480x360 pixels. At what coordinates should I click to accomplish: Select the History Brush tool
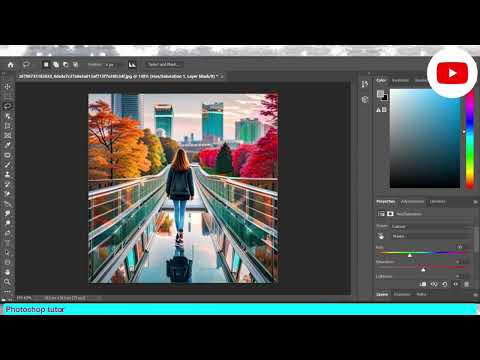point(7,184)
